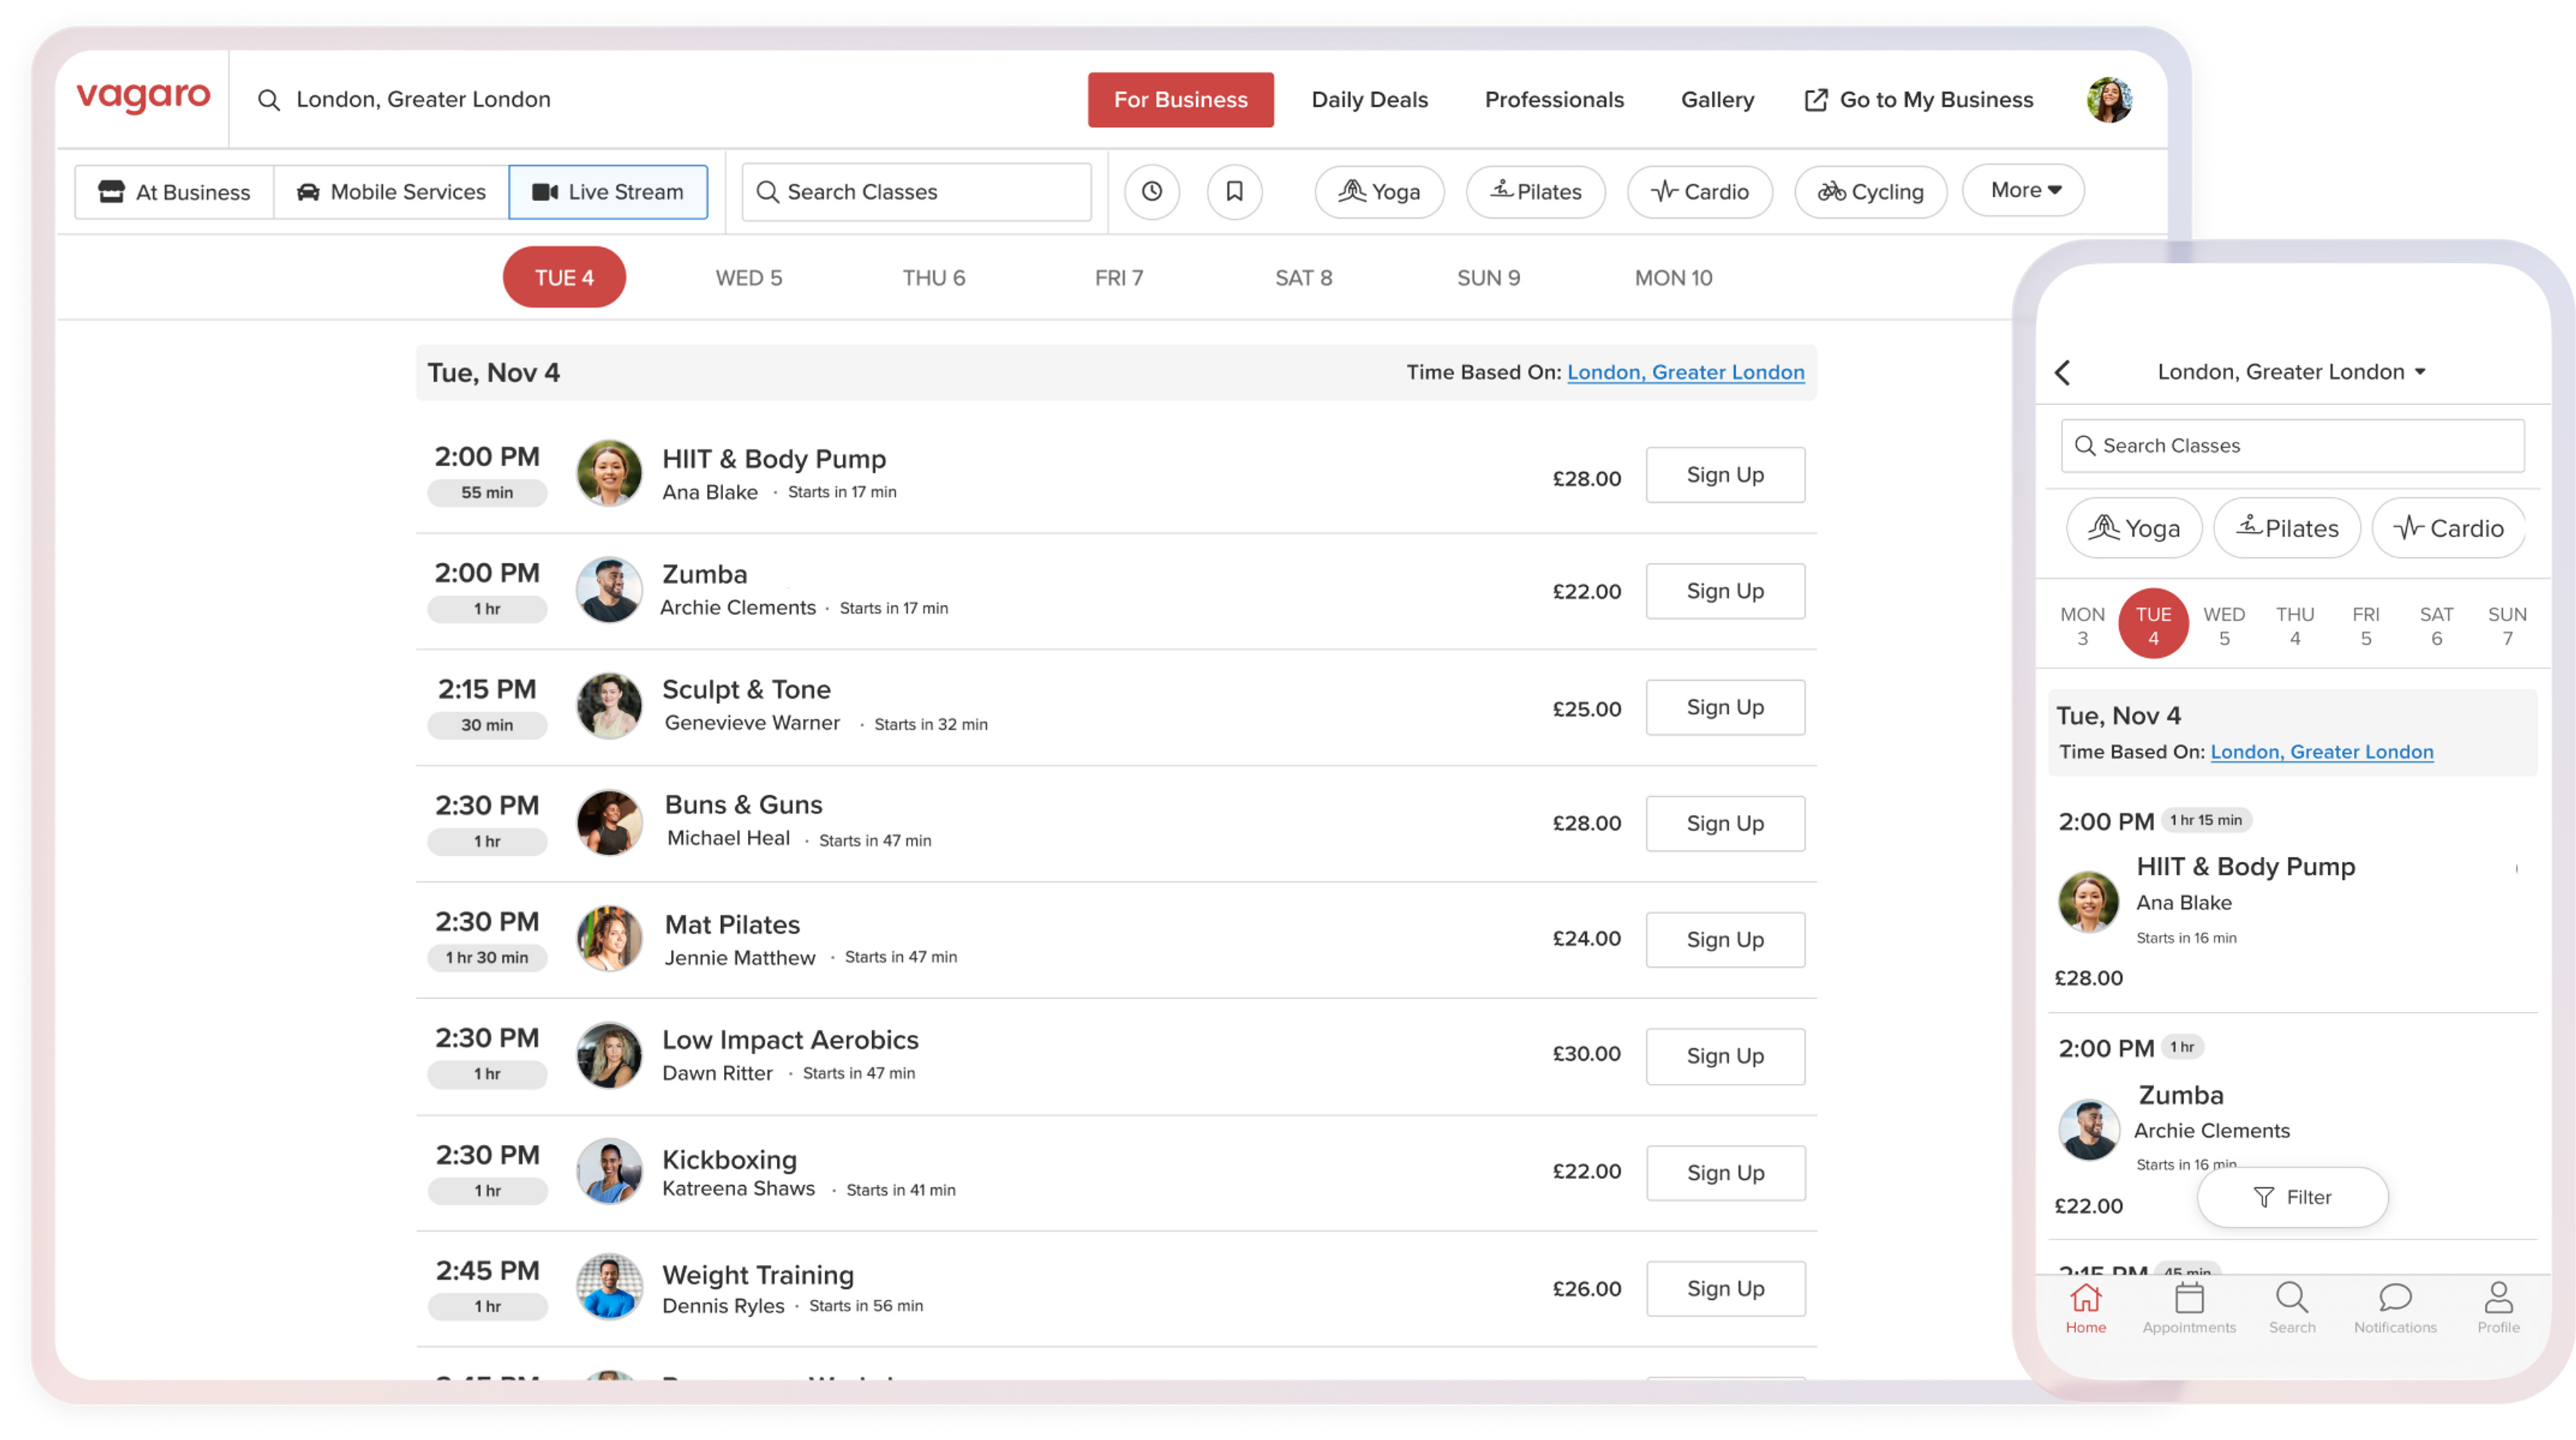Viewport: 2576px width, 1440px height.
Task: Select the Yoga category chip
Action: [x=1379, y=191]
